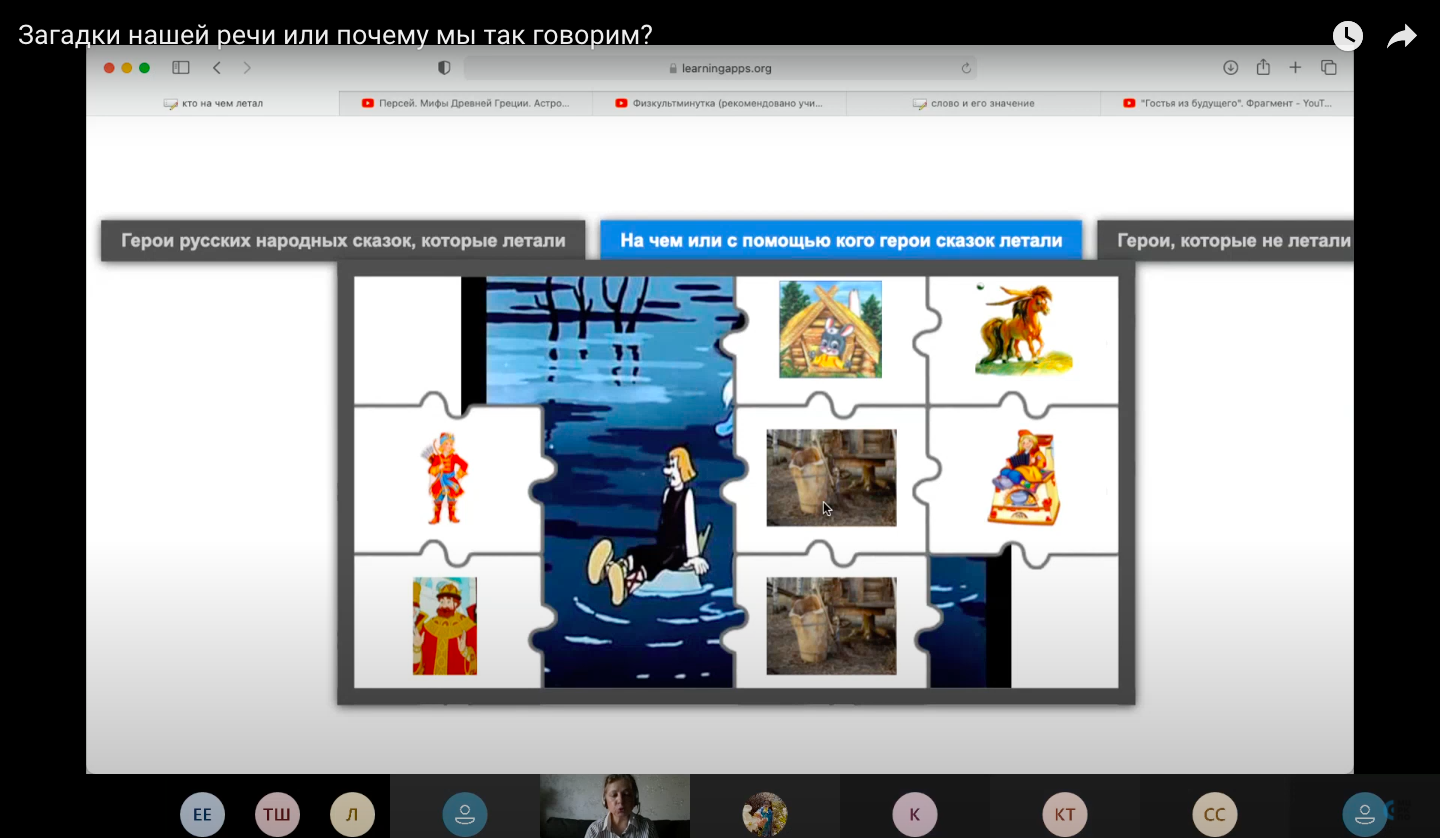Show Safari tab overview icon

pos(1329,68)
